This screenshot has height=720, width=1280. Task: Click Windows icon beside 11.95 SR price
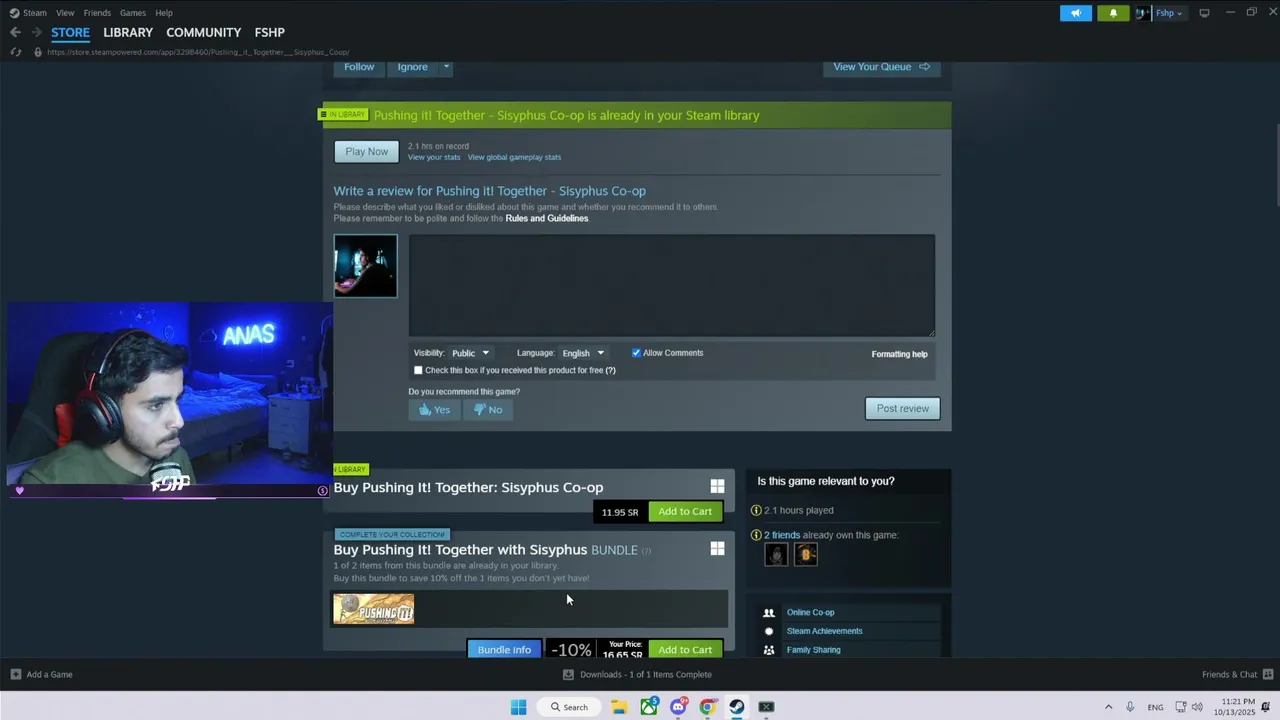717,486
